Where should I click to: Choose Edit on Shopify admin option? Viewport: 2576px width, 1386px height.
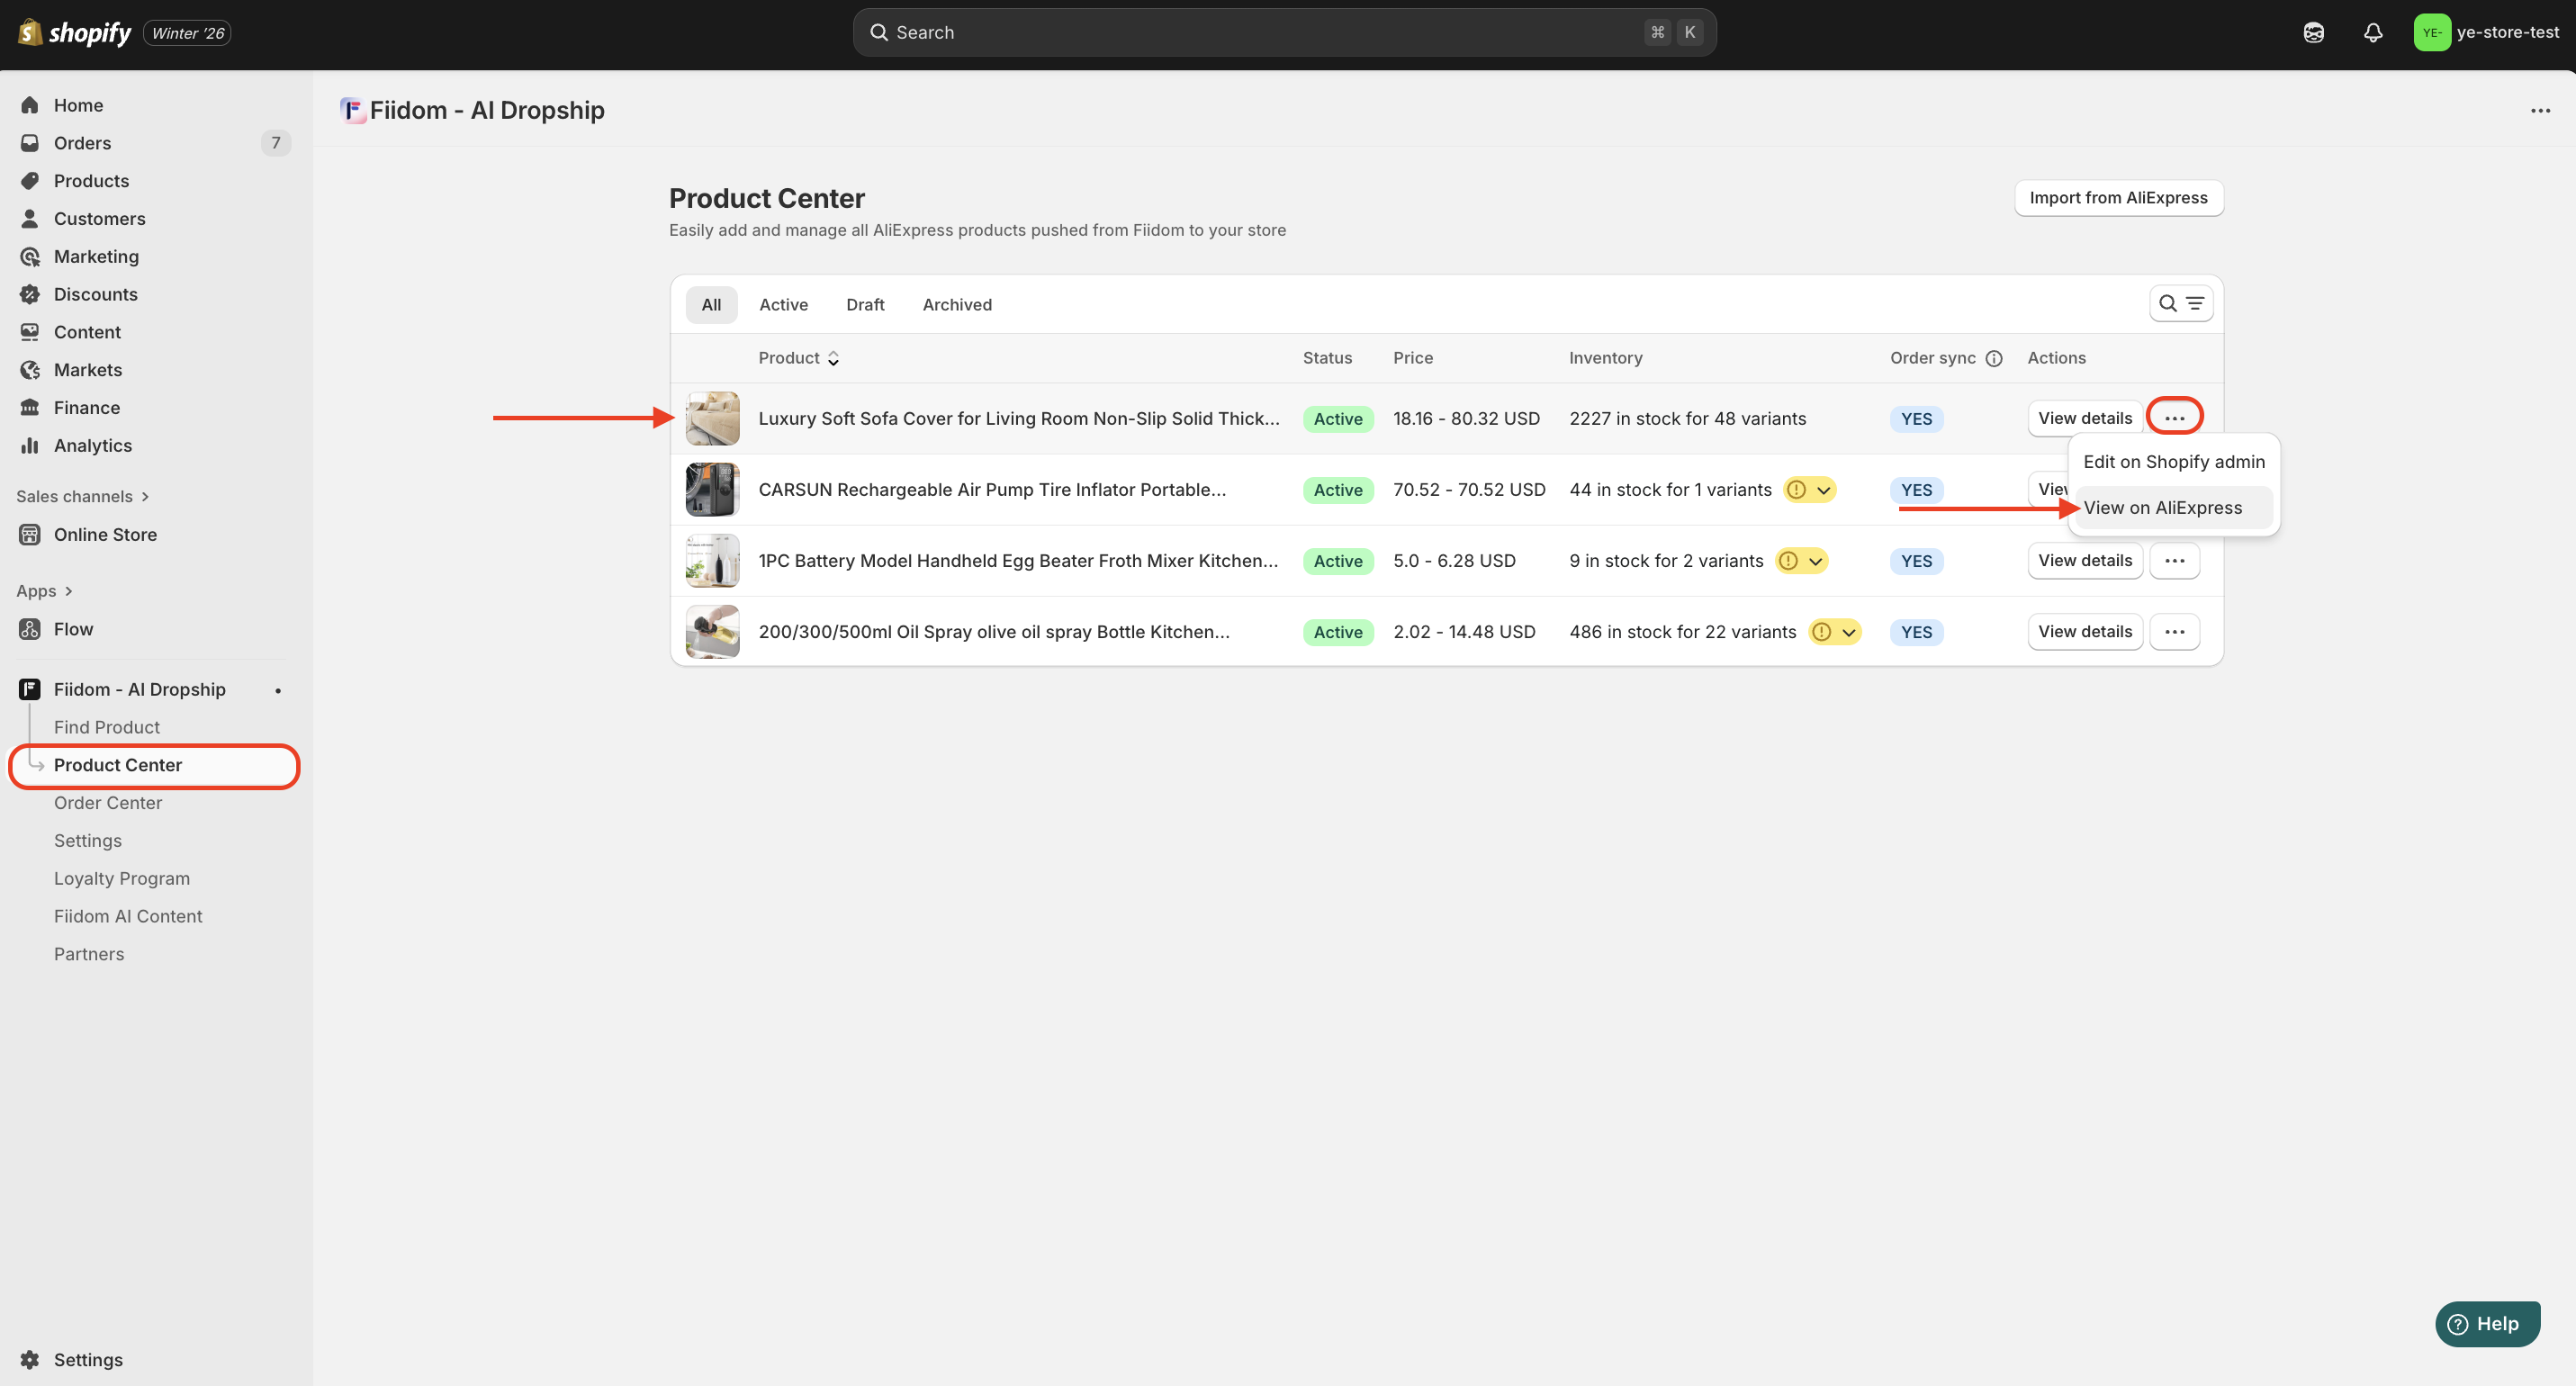click(2173, 462)
